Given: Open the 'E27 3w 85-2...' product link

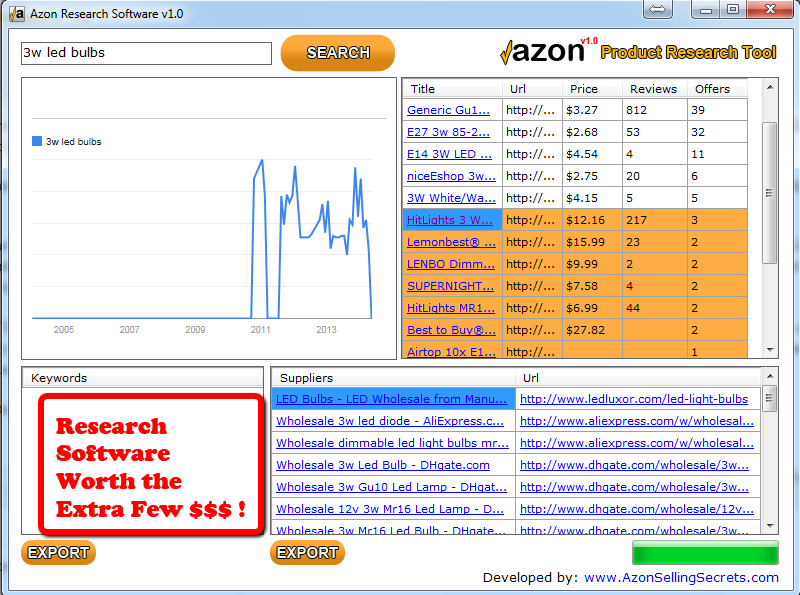Looking at the screenshot, I should click(x=448, y=132).
